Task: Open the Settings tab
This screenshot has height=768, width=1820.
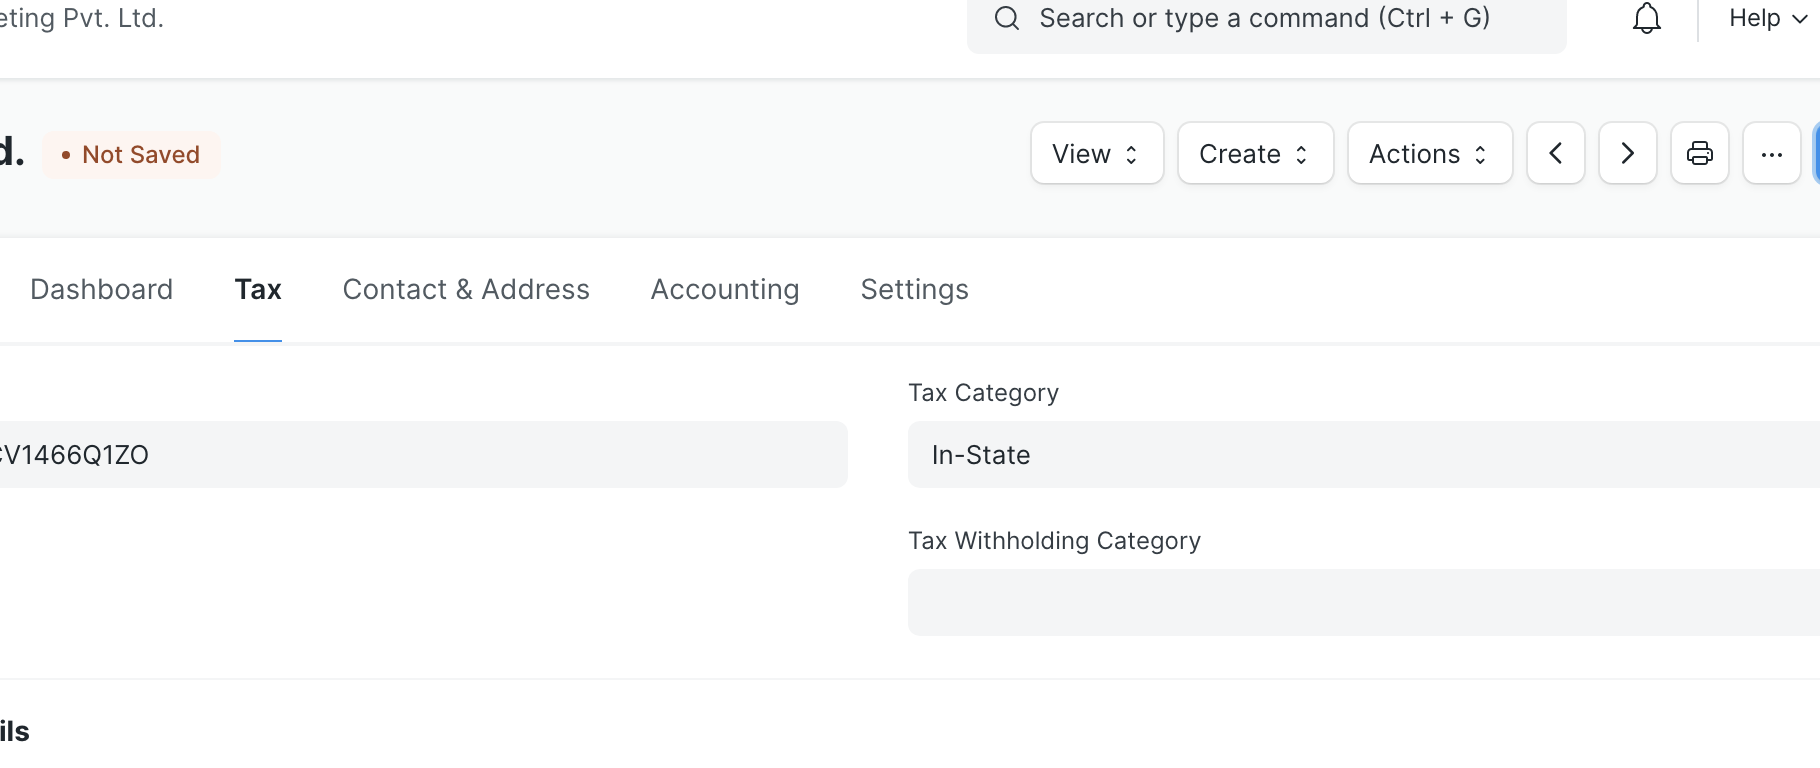Action: (x=915, y=289)
